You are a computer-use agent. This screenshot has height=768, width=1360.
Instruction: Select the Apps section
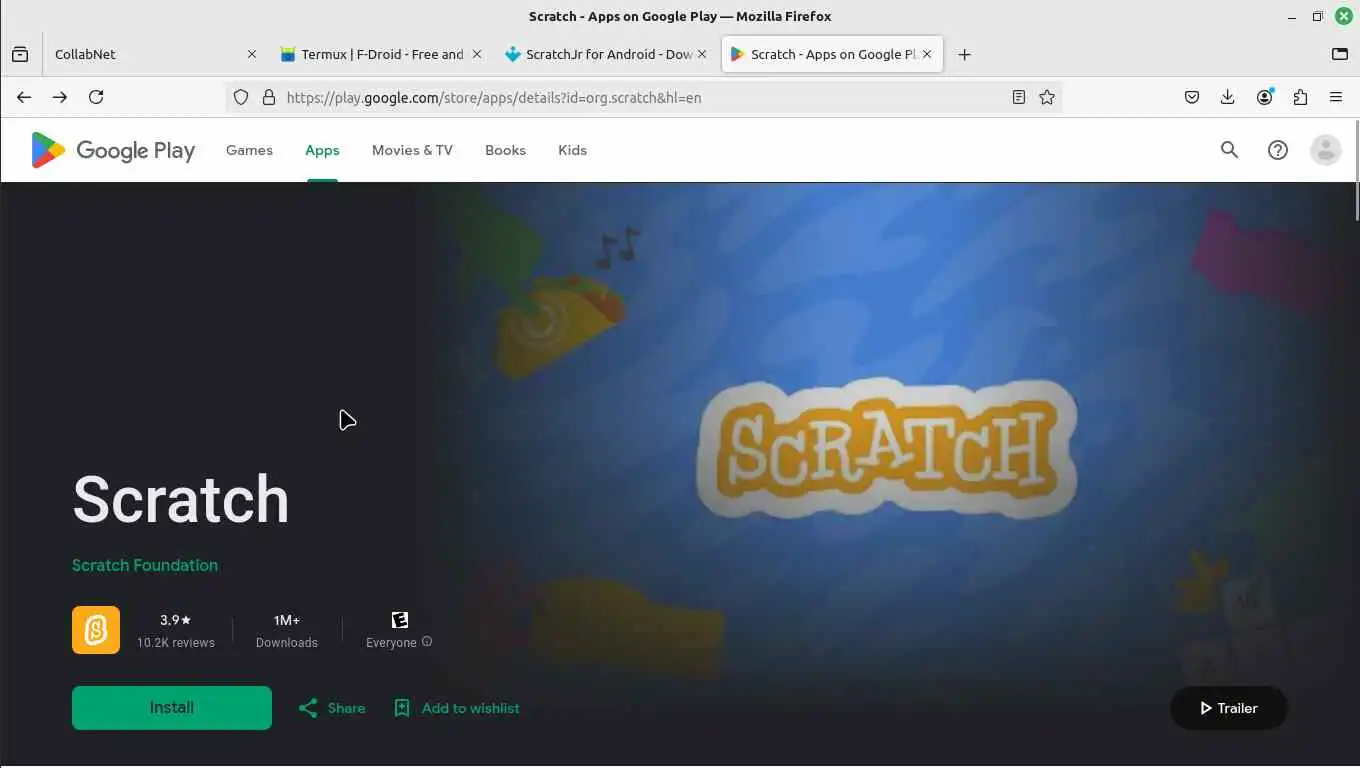[x=322, y=150]
